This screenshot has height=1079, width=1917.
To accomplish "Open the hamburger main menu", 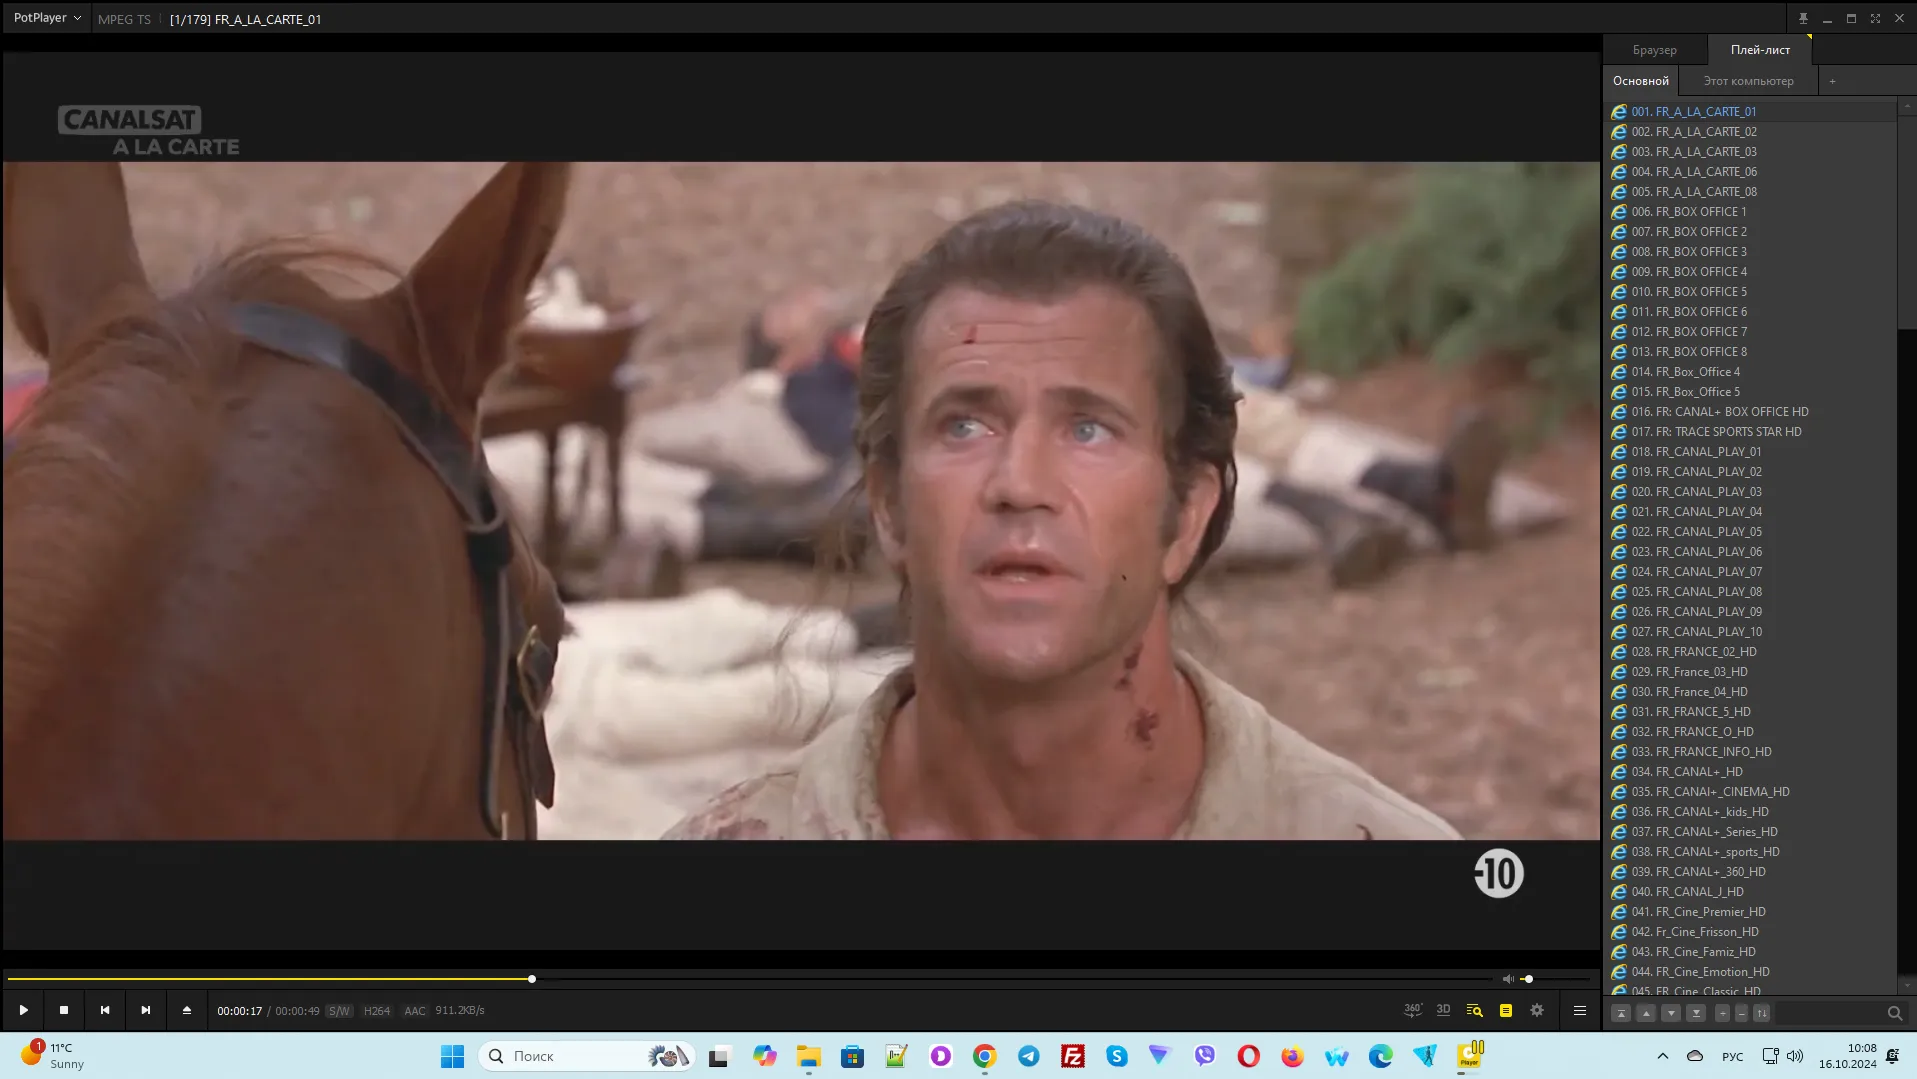I will pyautogui.click(x=1580, y=1010).
